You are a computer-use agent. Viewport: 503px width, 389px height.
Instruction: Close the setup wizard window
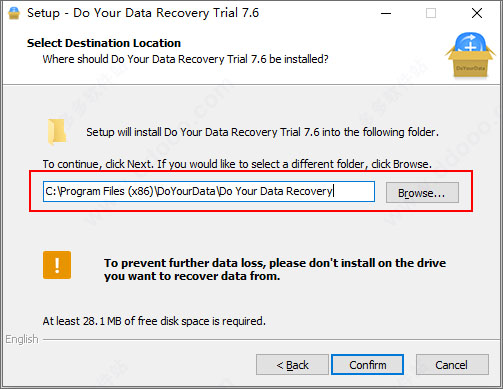click(477, 13)
